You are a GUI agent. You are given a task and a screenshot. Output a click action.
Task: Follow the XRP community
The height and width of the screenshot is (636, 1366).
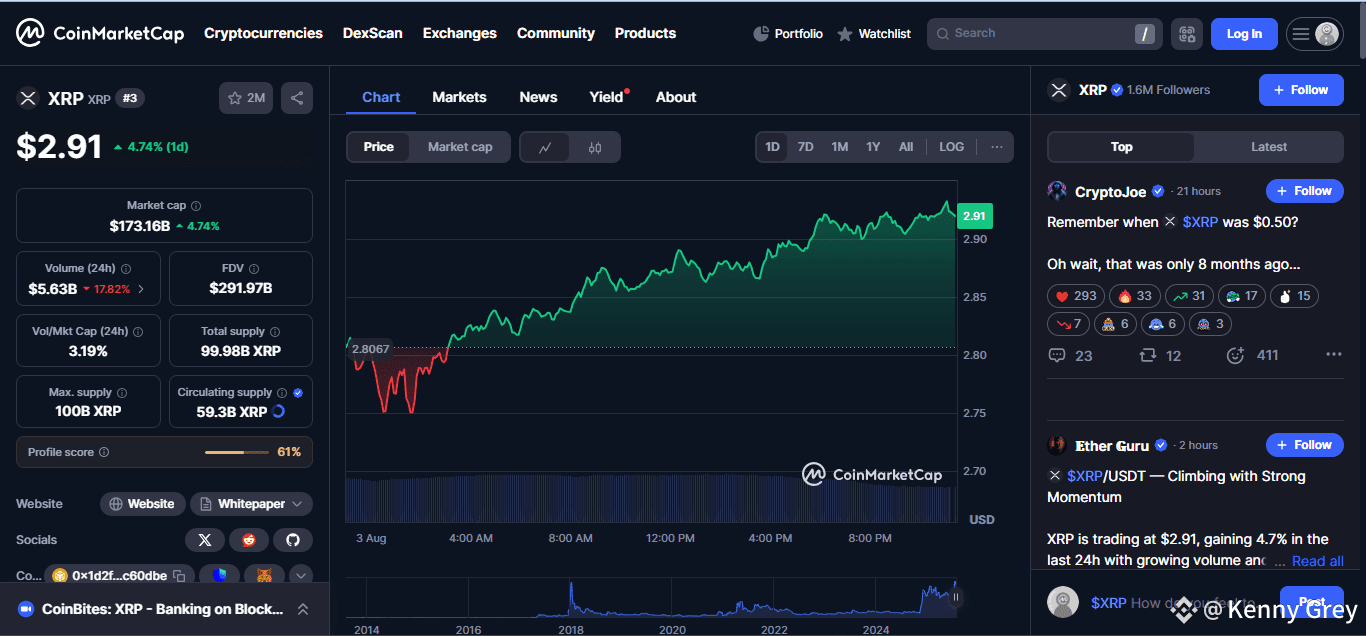click(1301, 90)
